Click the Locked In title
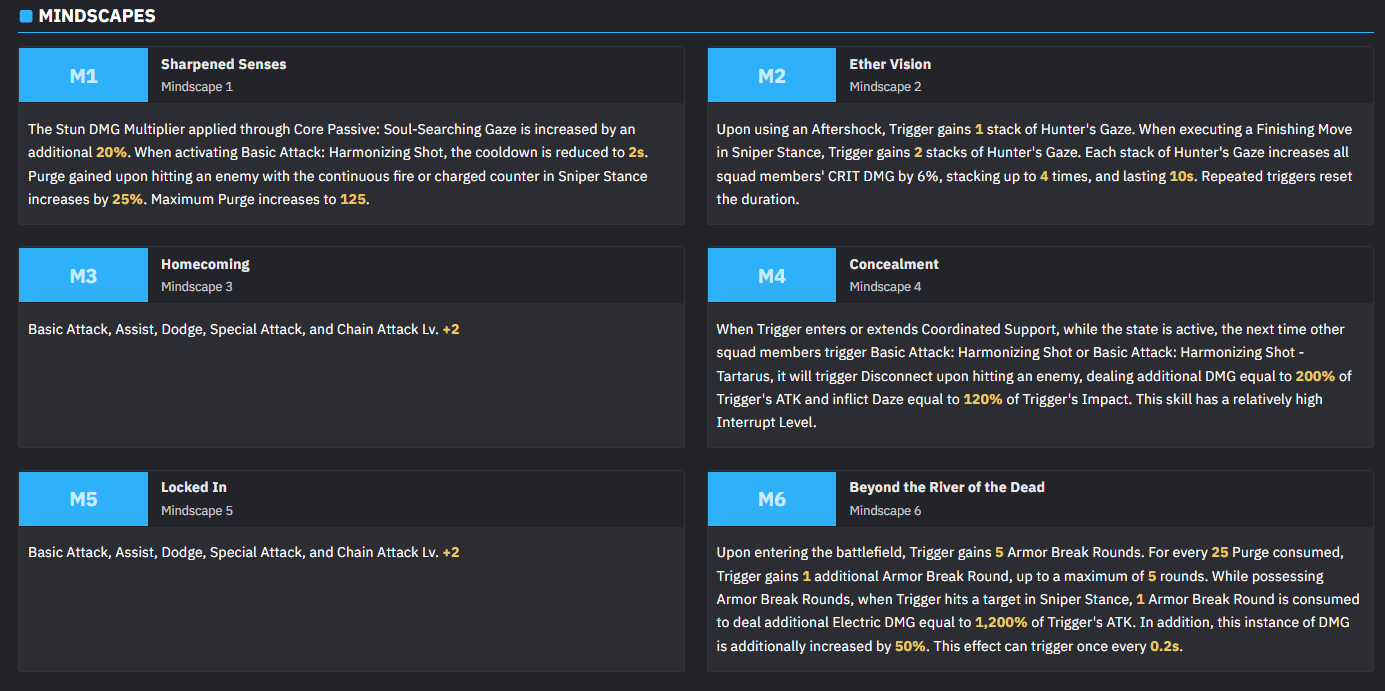The width and height of the screenshot is (1385, 691). click(x=194, y=487)
